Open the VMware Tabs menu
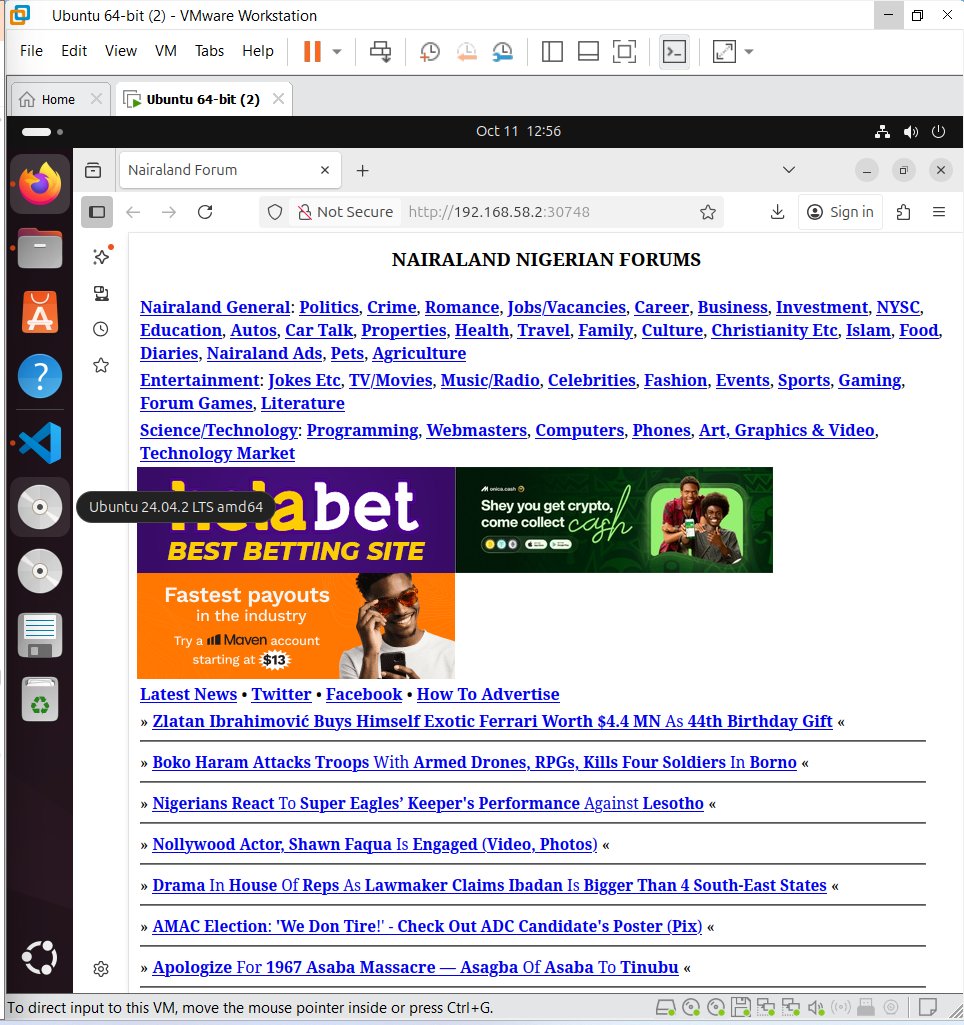This screenshot has height=1025, width=964. [x=209, y=50]
